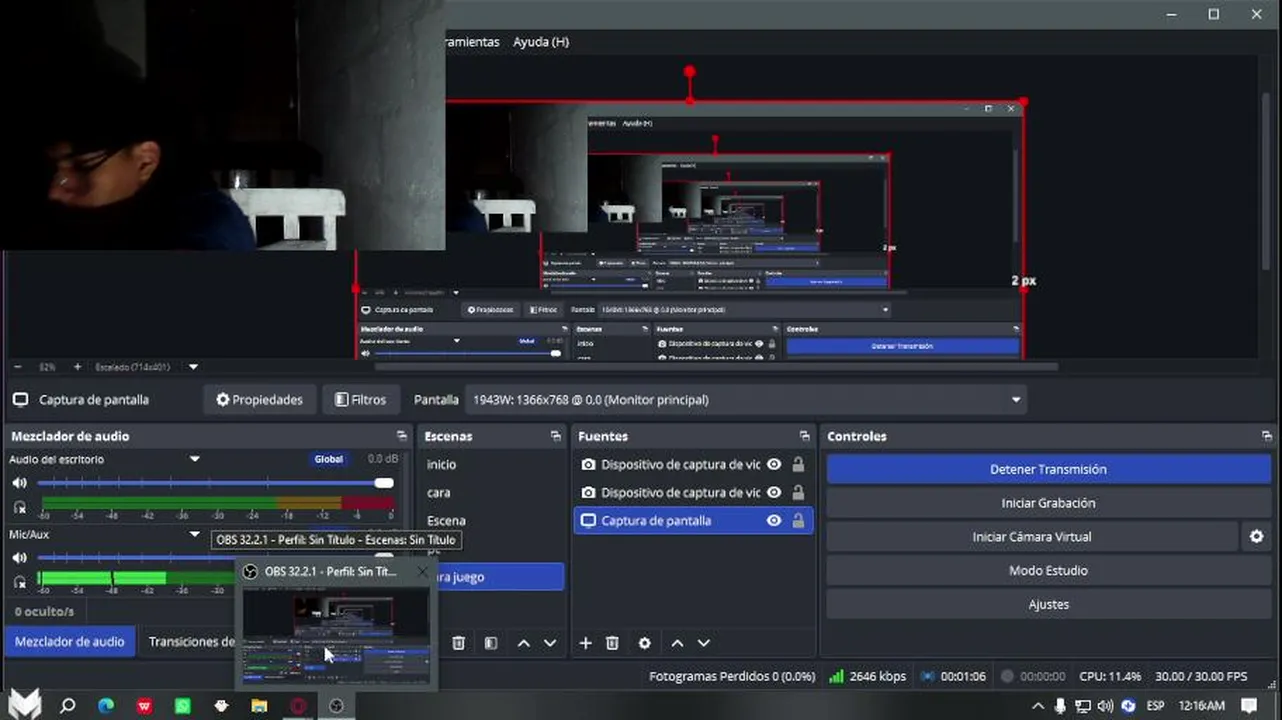Expand the Mic/Aux options arrow

pos(195,534)
